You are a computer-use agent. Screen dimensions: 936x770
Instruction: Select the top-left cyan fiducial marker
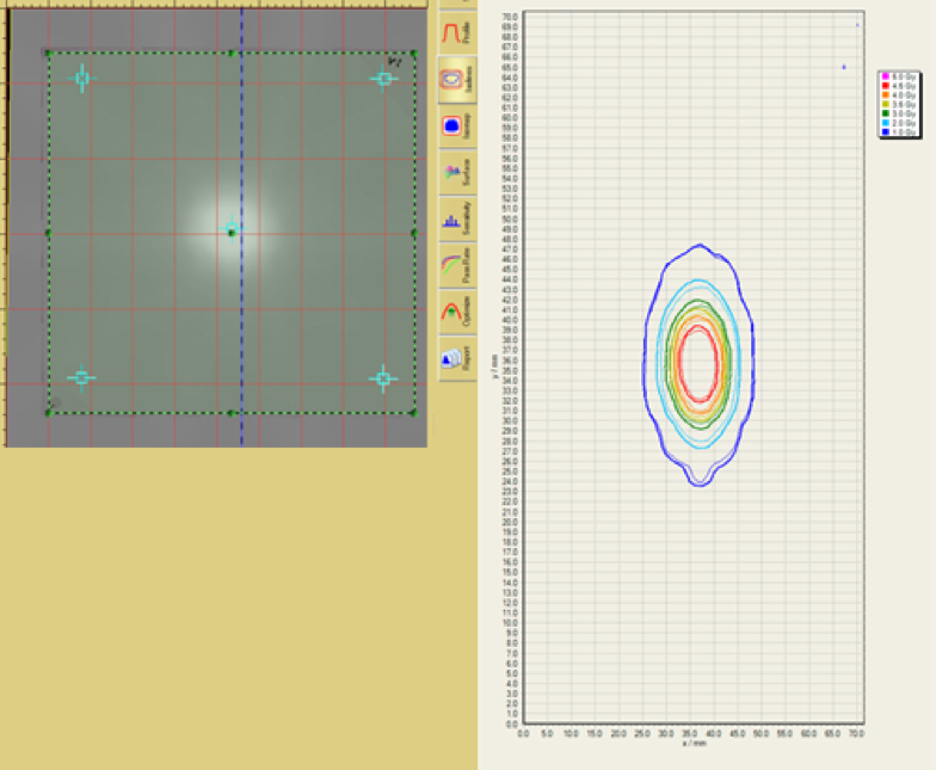coord(82,78)
